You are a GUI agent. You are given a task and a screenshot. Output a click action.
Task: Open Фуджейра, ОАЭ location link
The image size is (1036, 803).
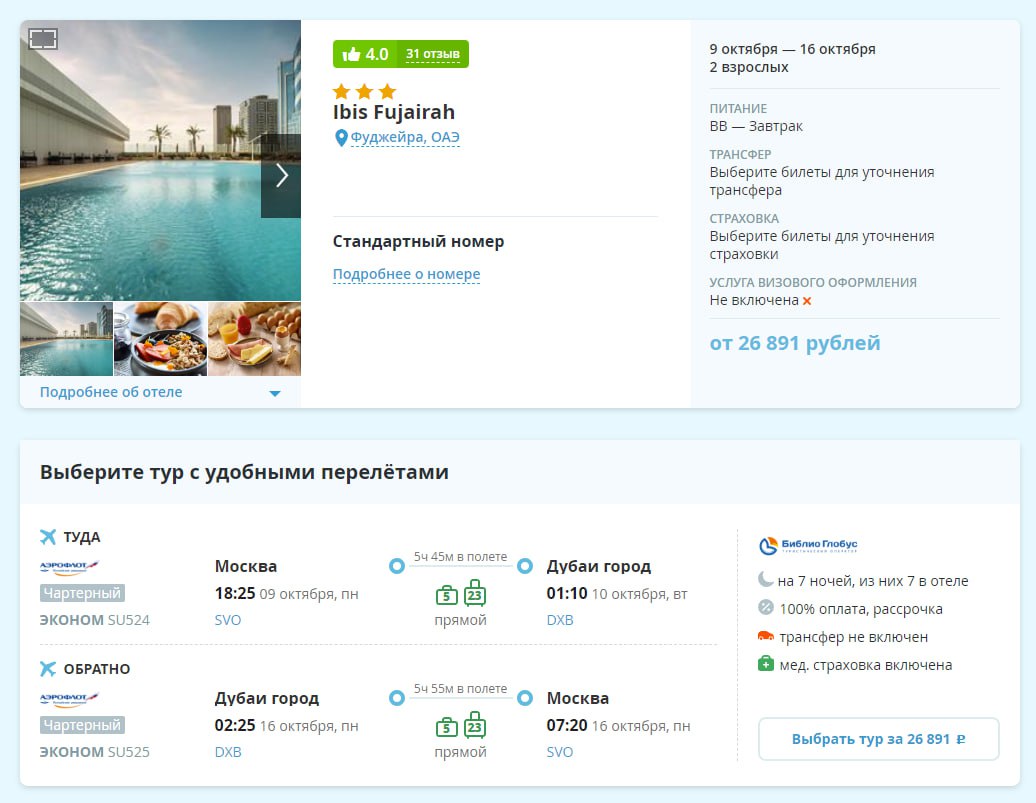click(x=405, y=138)
